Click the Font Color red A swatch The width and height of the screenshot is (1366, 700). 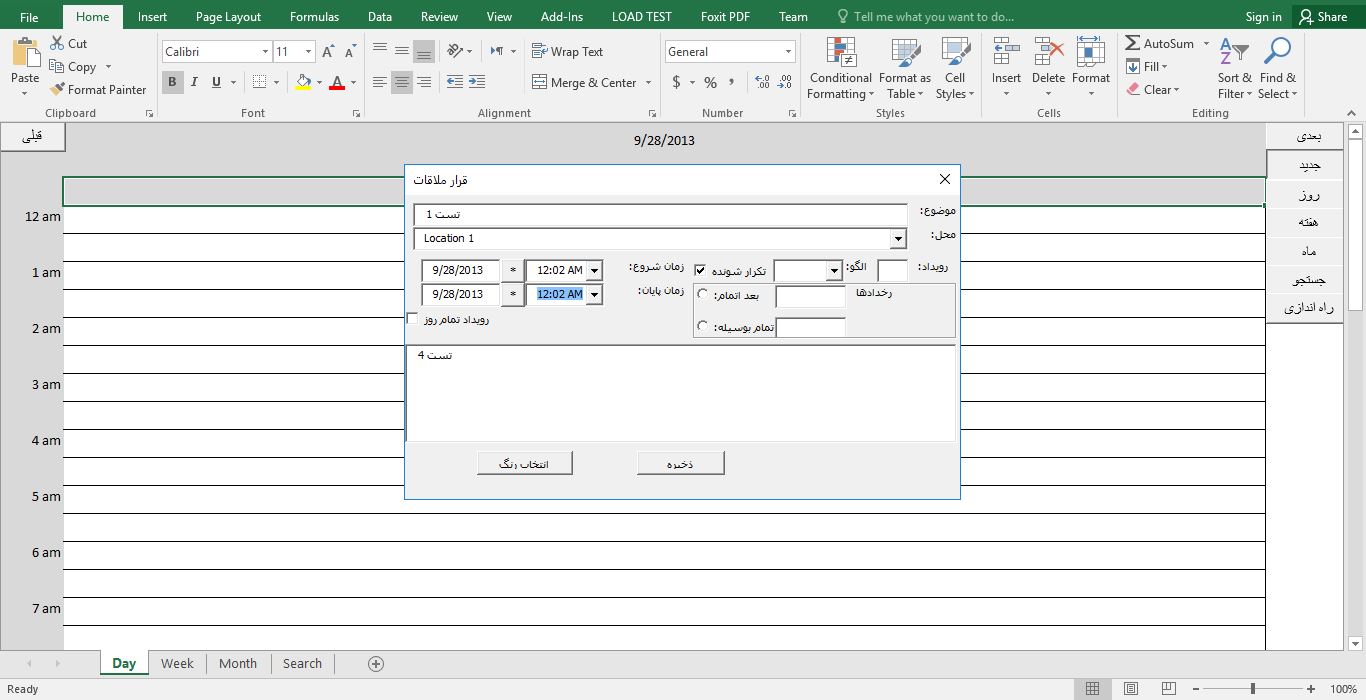(x=337, y=82)
